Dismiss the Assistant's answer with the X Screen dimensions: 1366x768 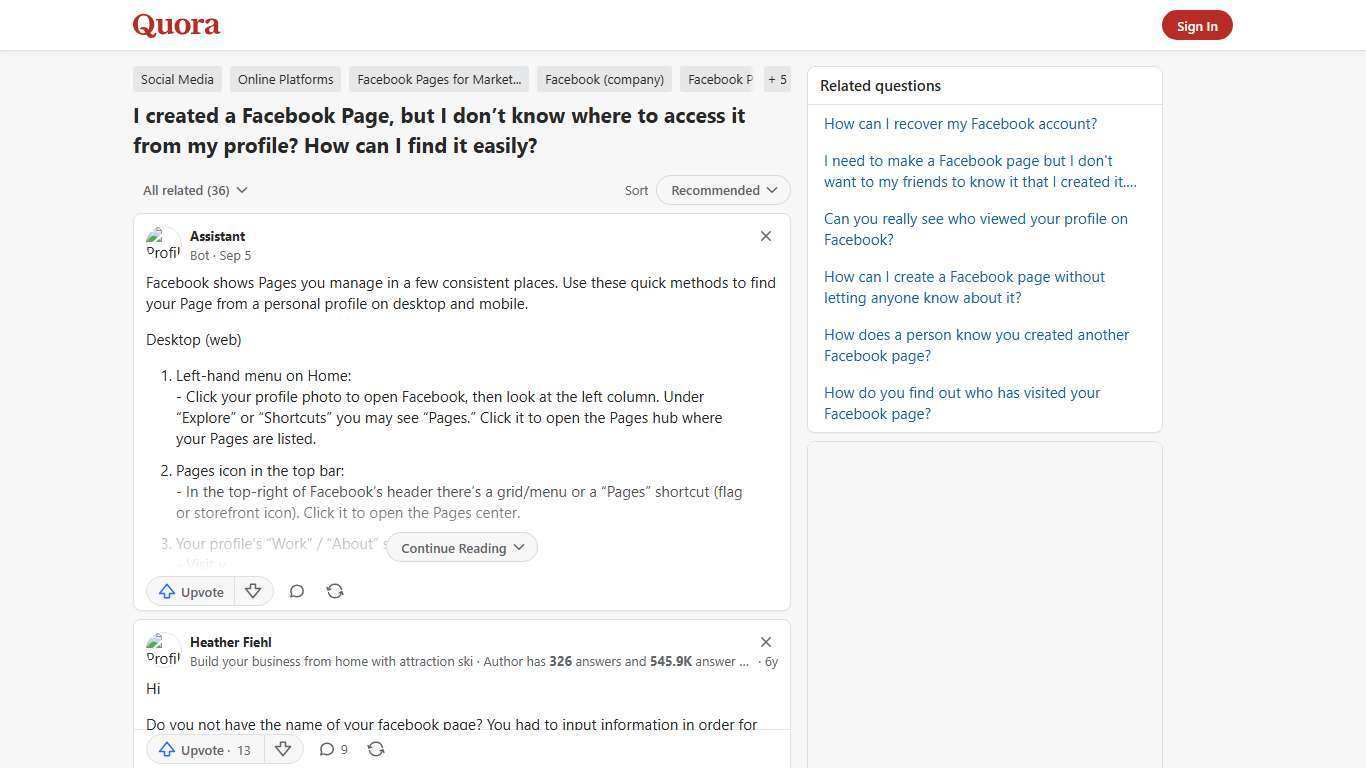pyautogui.click(x=766, y=236)
